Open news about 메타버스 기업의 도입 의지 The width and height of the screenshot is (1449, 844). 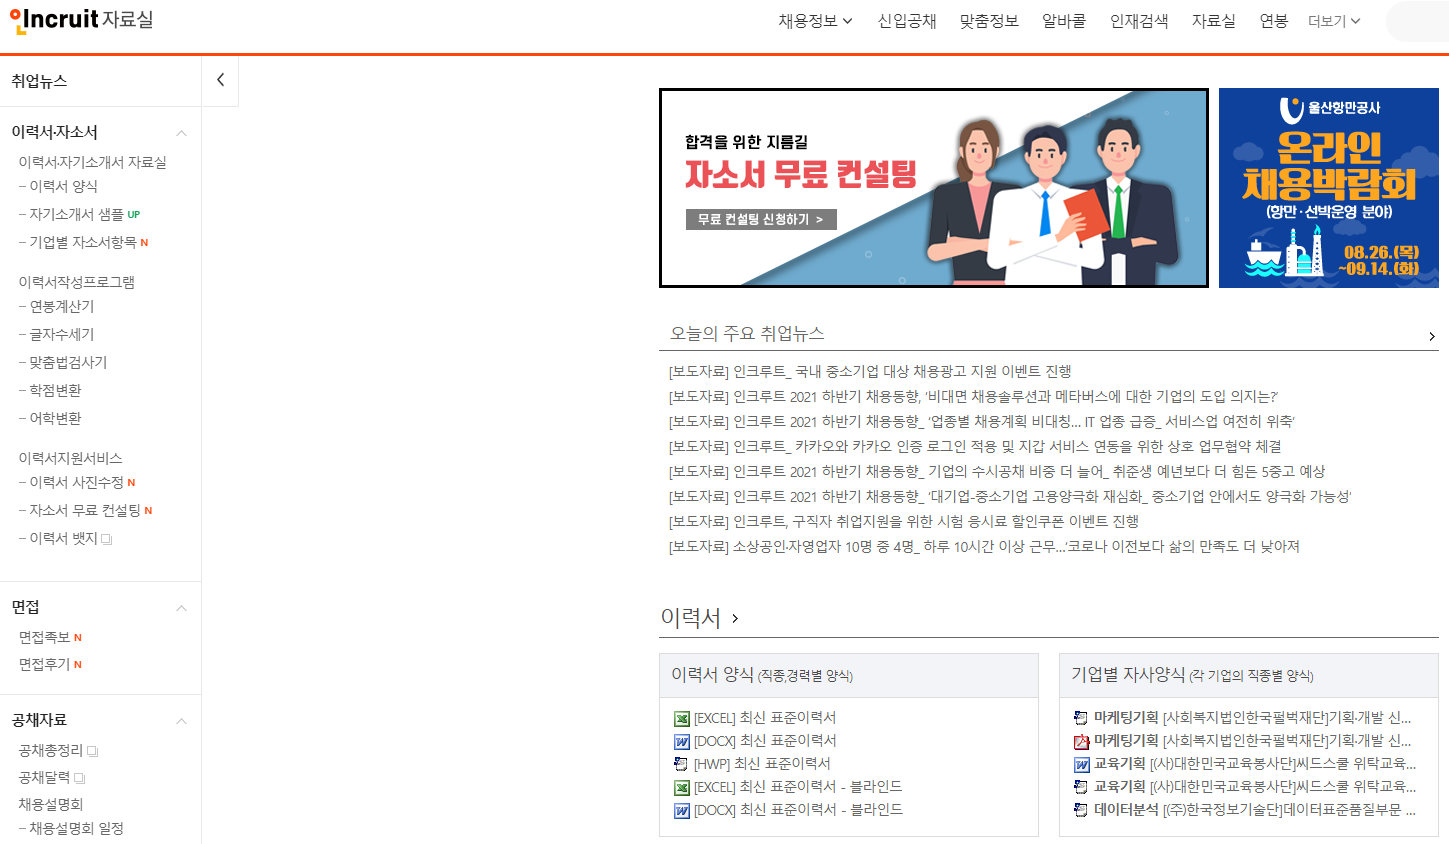pyautogui.click(x=973, y=396)
